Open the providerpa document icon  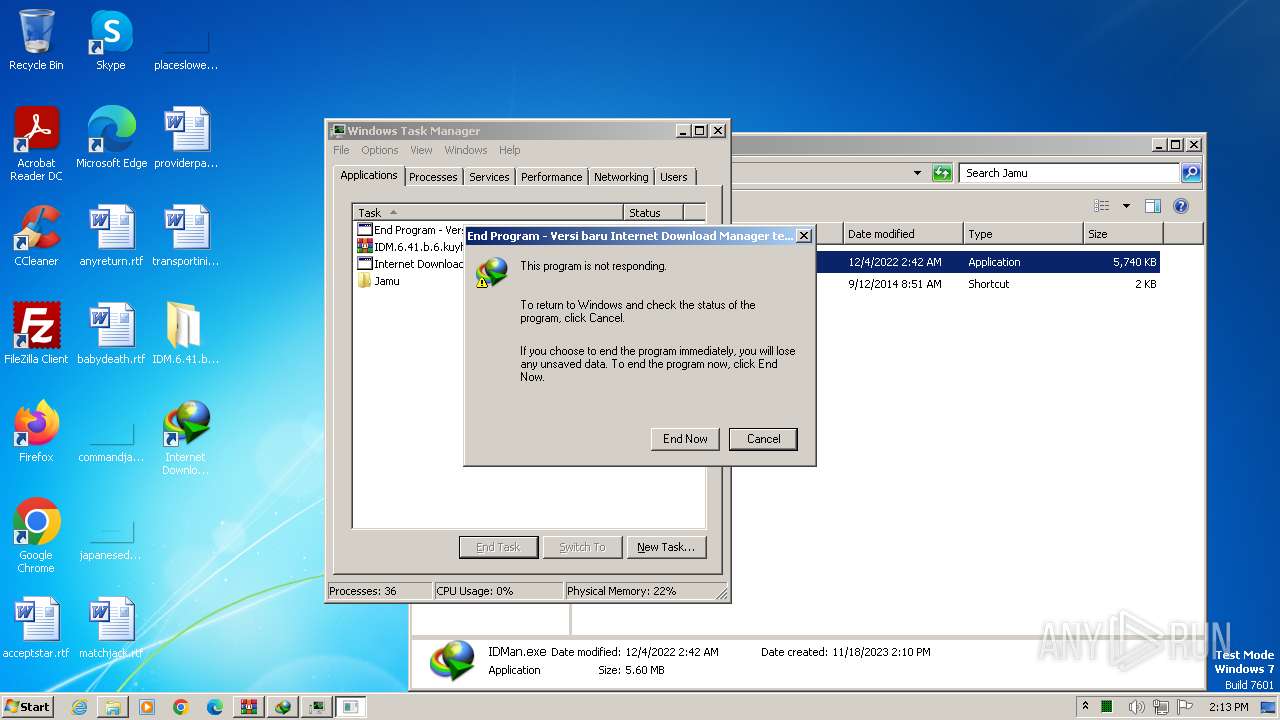point(186,138)
